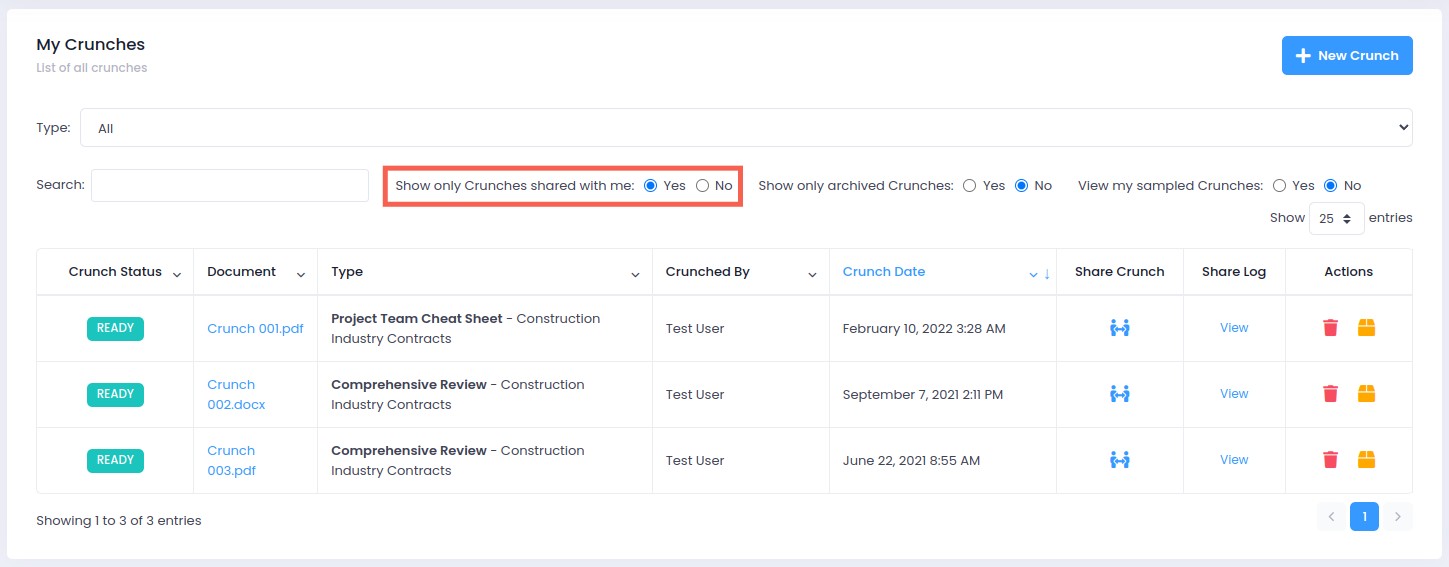Viewport: 1449px width, 567px height.
Task: Click the Share Crunch column header
Action: point(1120,272)
